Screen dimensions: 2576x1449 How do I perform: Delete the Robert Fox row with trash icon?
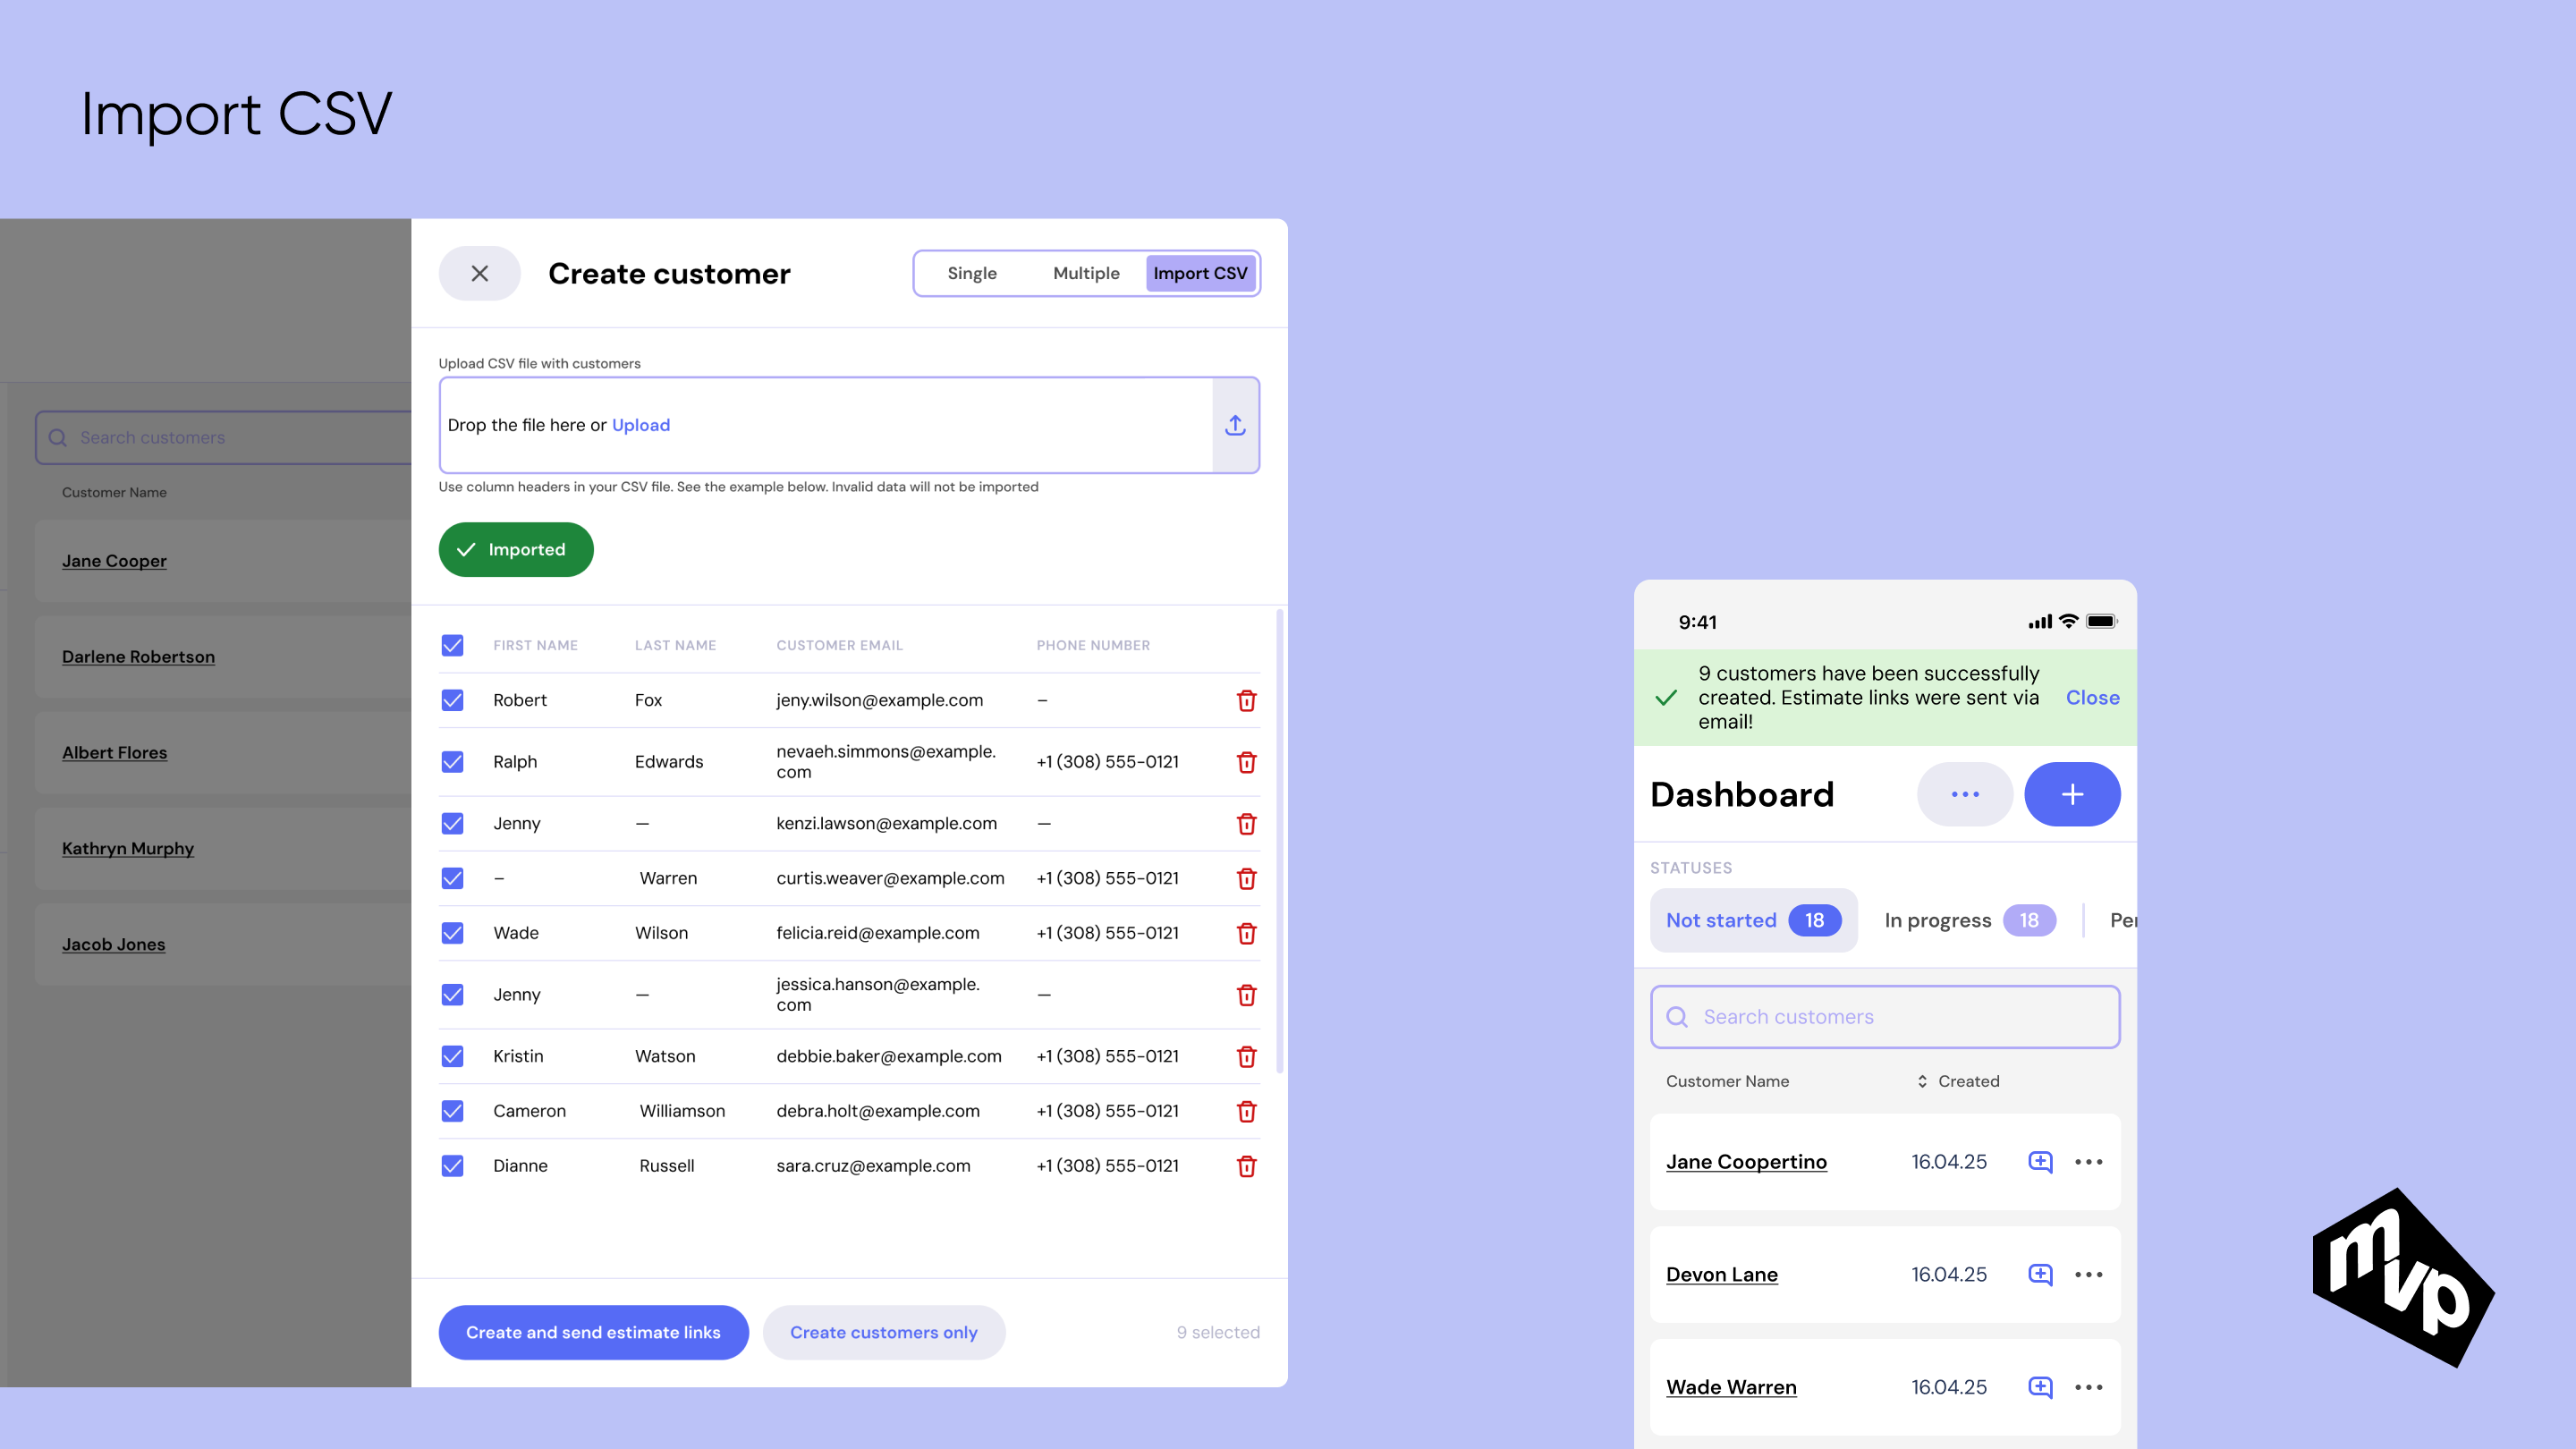tap(1246, 700)
